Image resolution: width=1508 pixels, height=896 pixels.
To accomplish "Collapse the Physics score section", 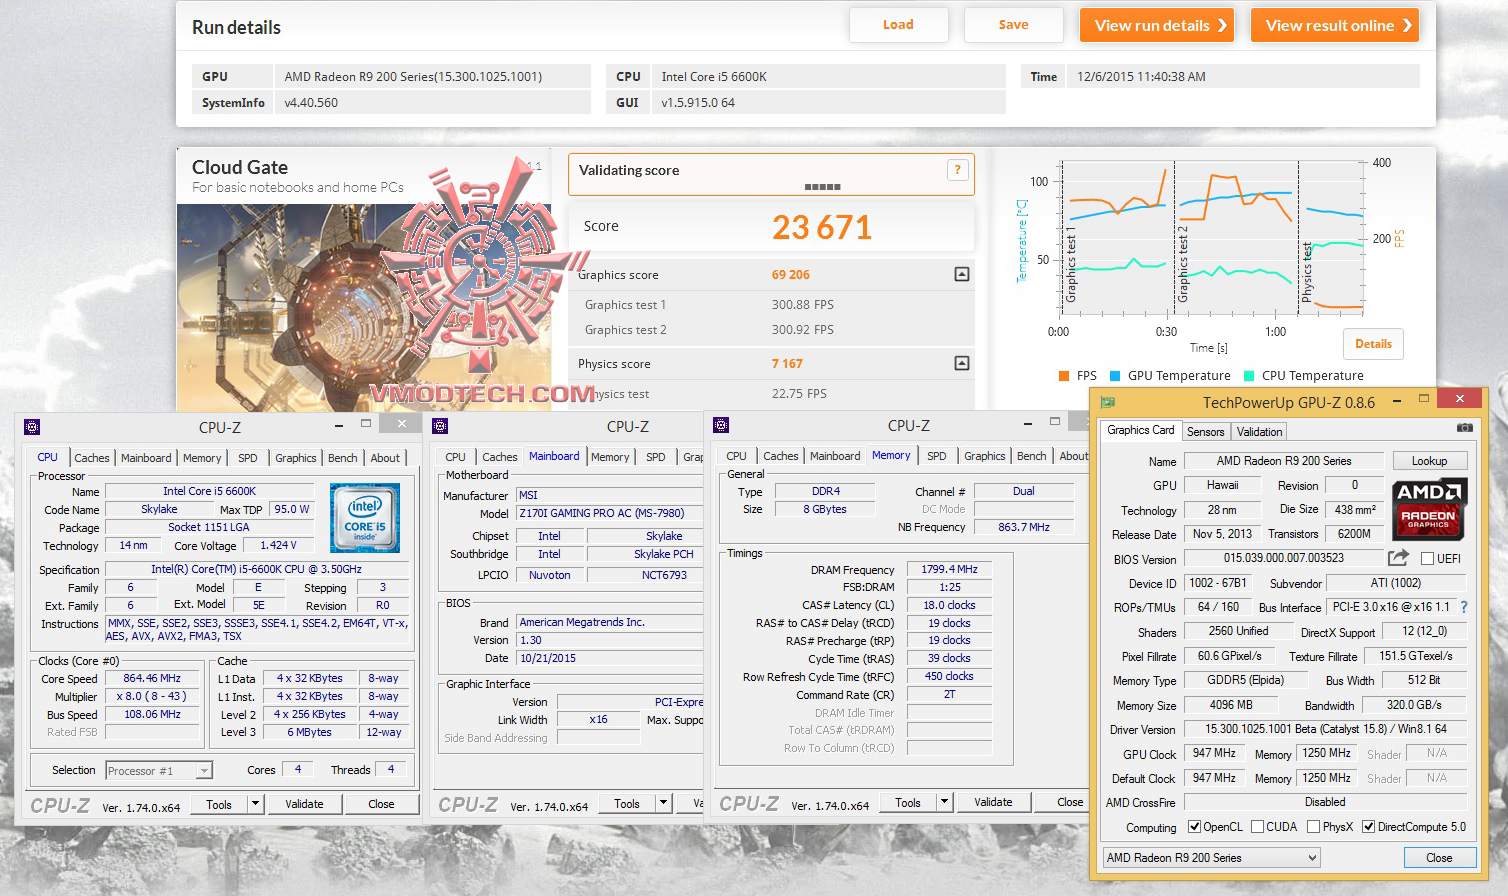I will click(961, 363).
